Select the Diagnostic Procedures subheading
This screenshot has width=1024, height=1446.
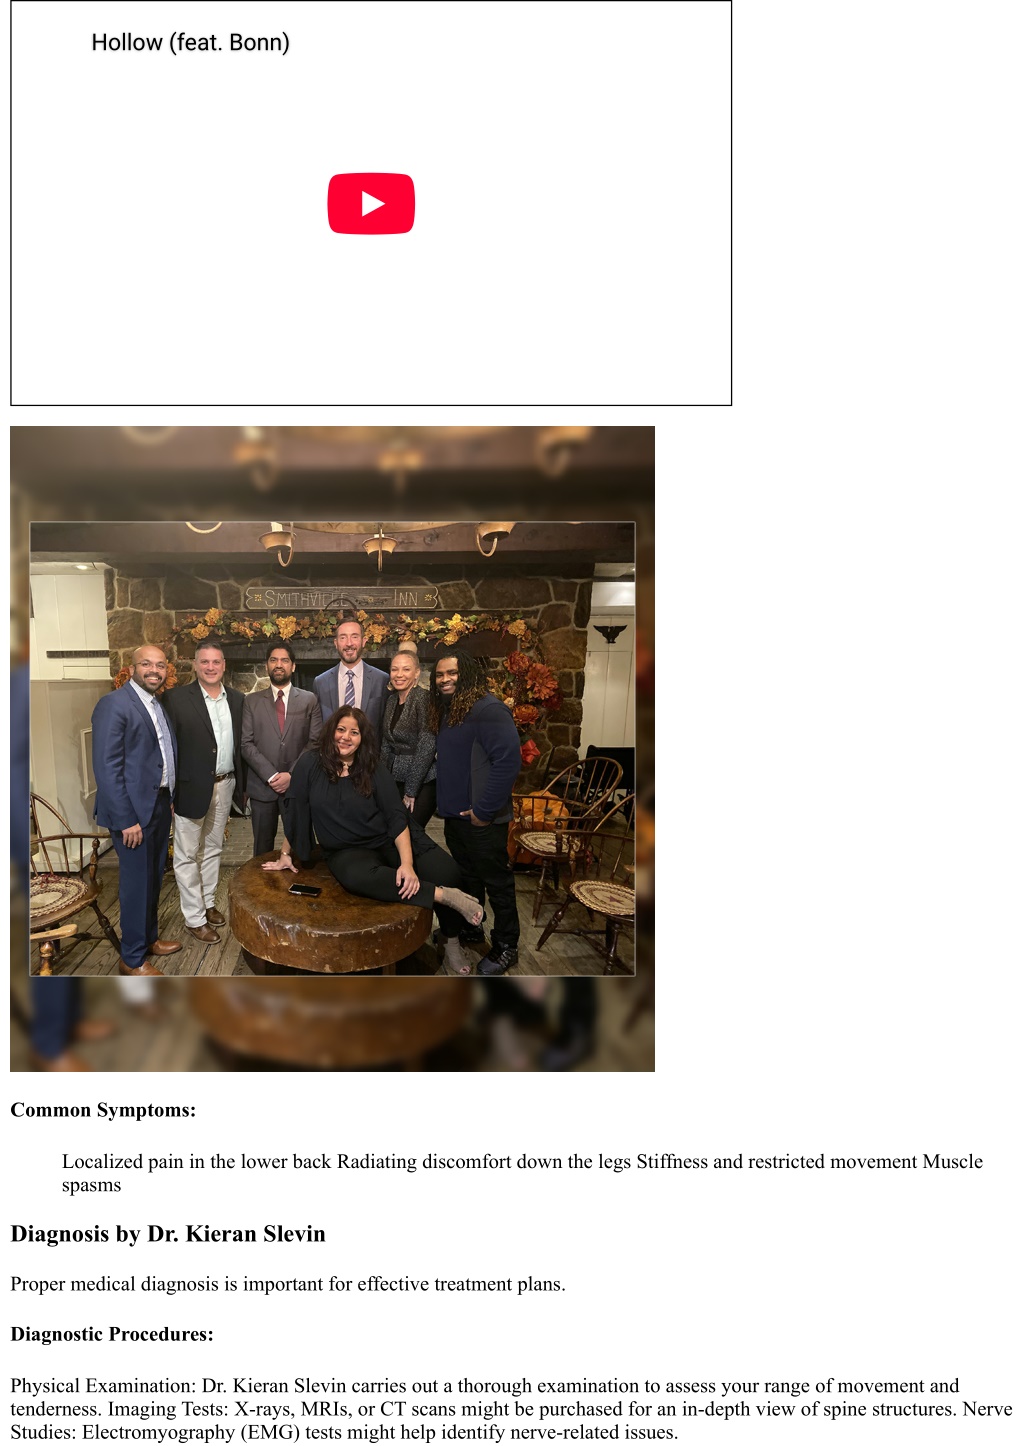click(x=112, y=1334)
